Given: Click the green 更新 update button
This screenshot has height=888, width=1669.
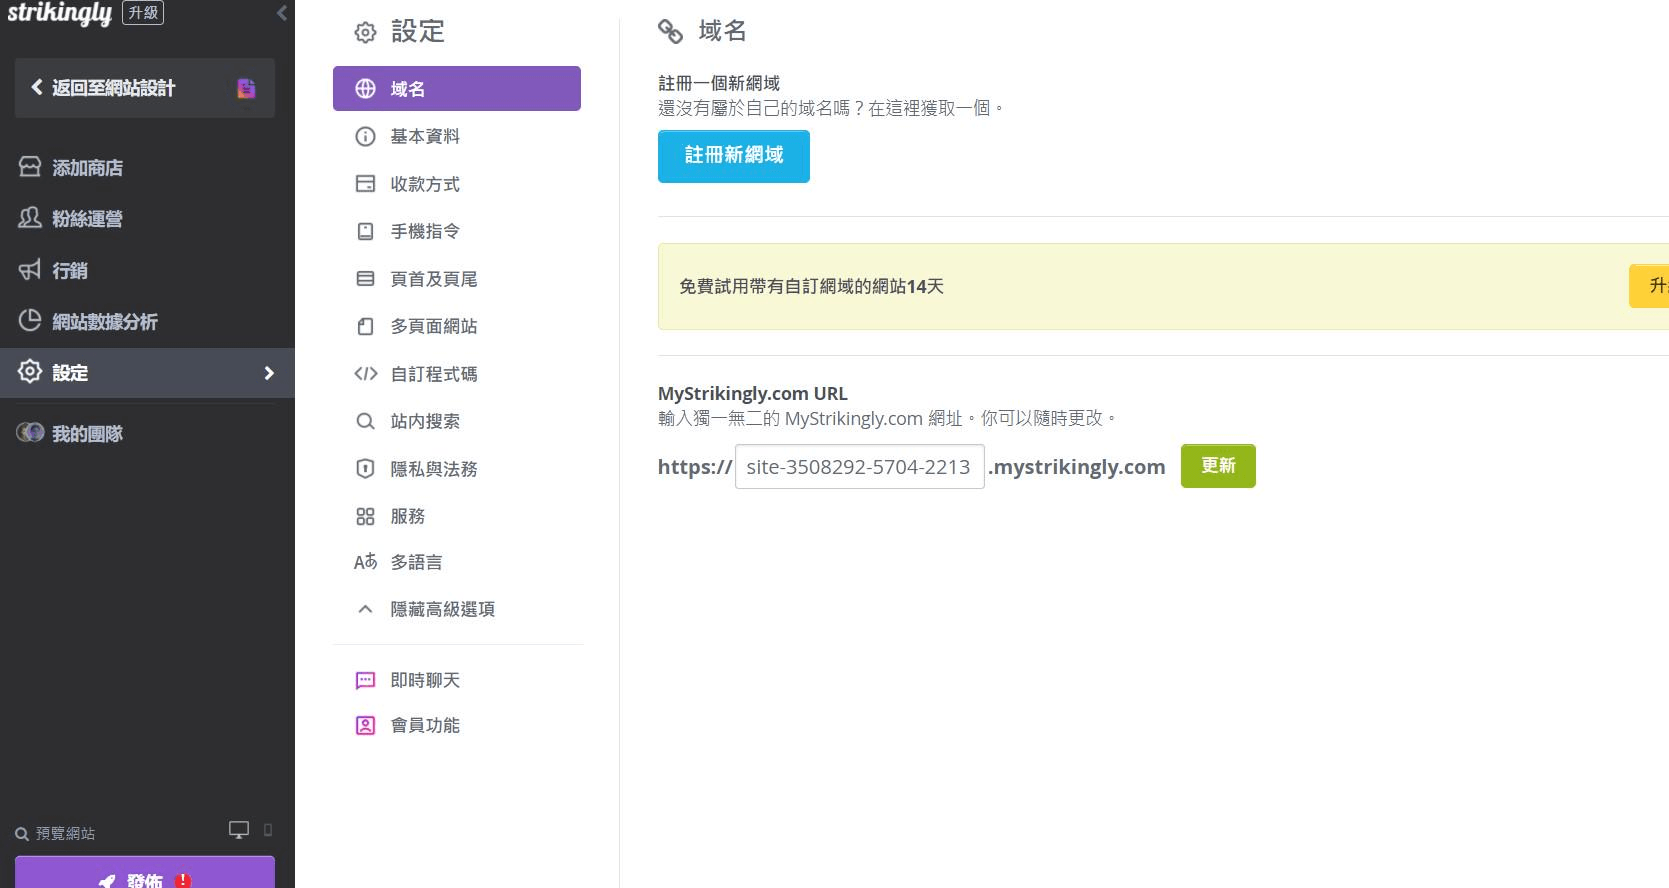Looking at the screenshot, I should click(1218, 466).
